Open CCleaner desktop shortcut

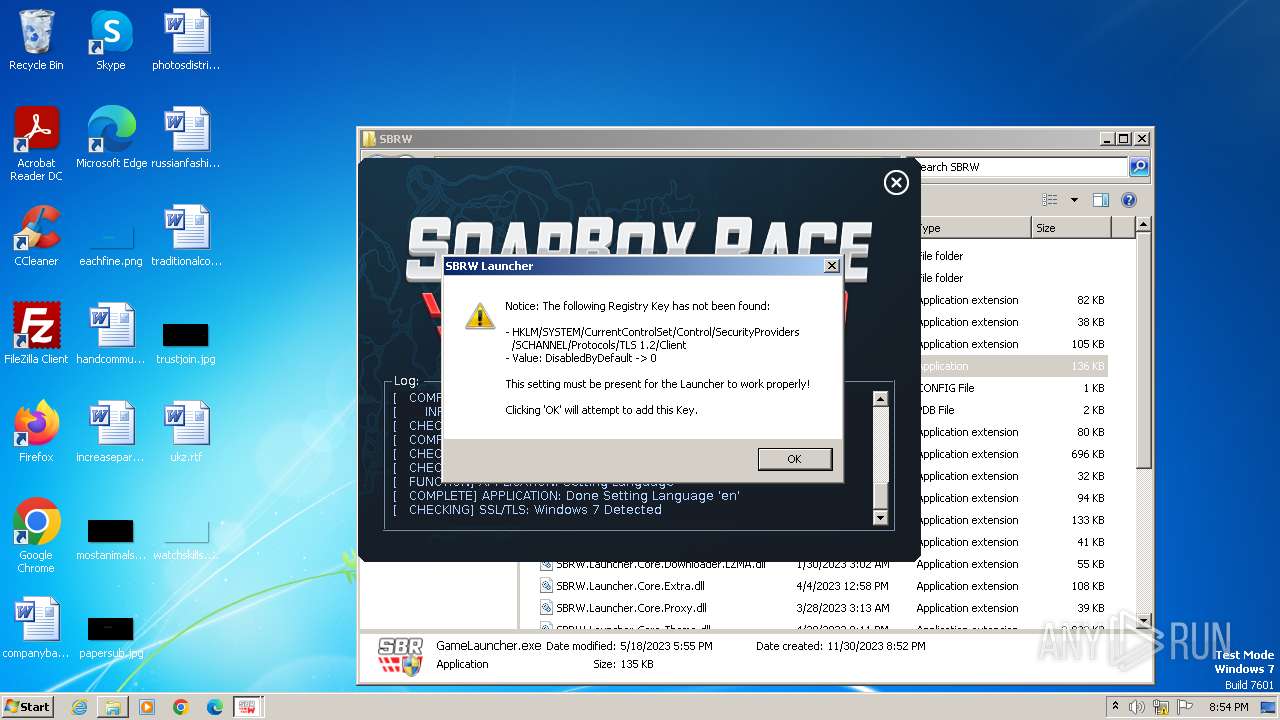pos(36,236)
